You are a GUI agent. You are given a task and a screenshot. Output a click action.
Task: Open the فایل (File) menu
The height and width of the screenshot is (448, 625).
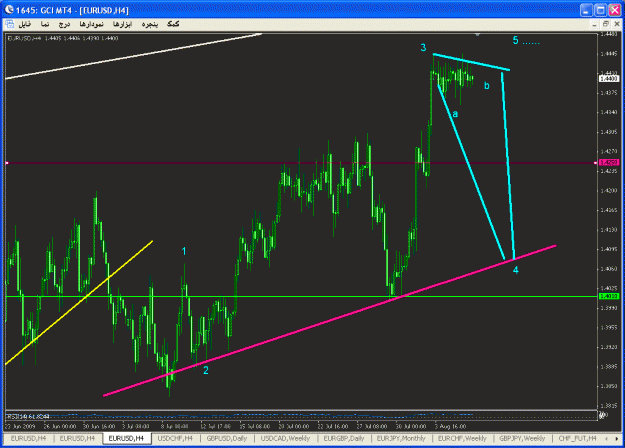pyautogui.click(x=25, y=24)
